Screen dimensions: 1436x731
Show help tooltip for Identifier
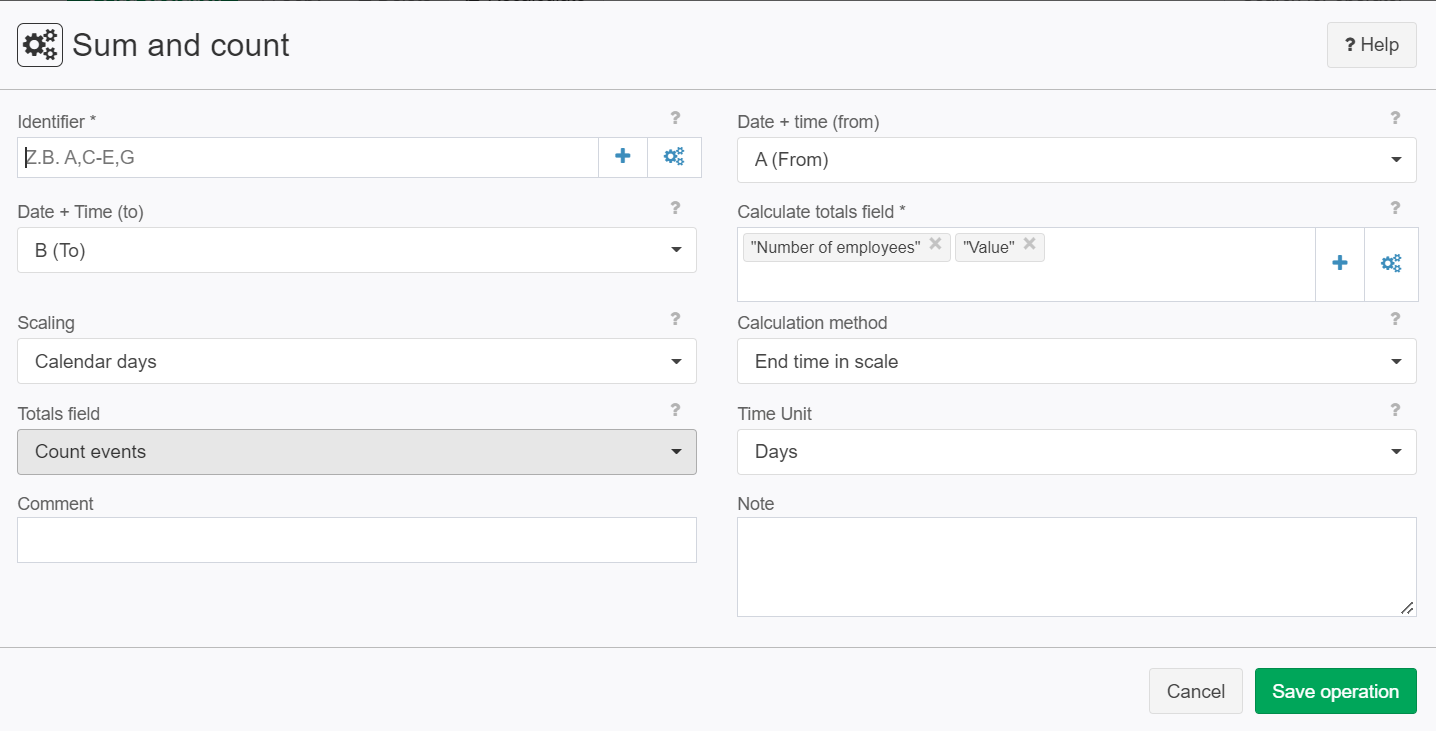coord(675,118)
